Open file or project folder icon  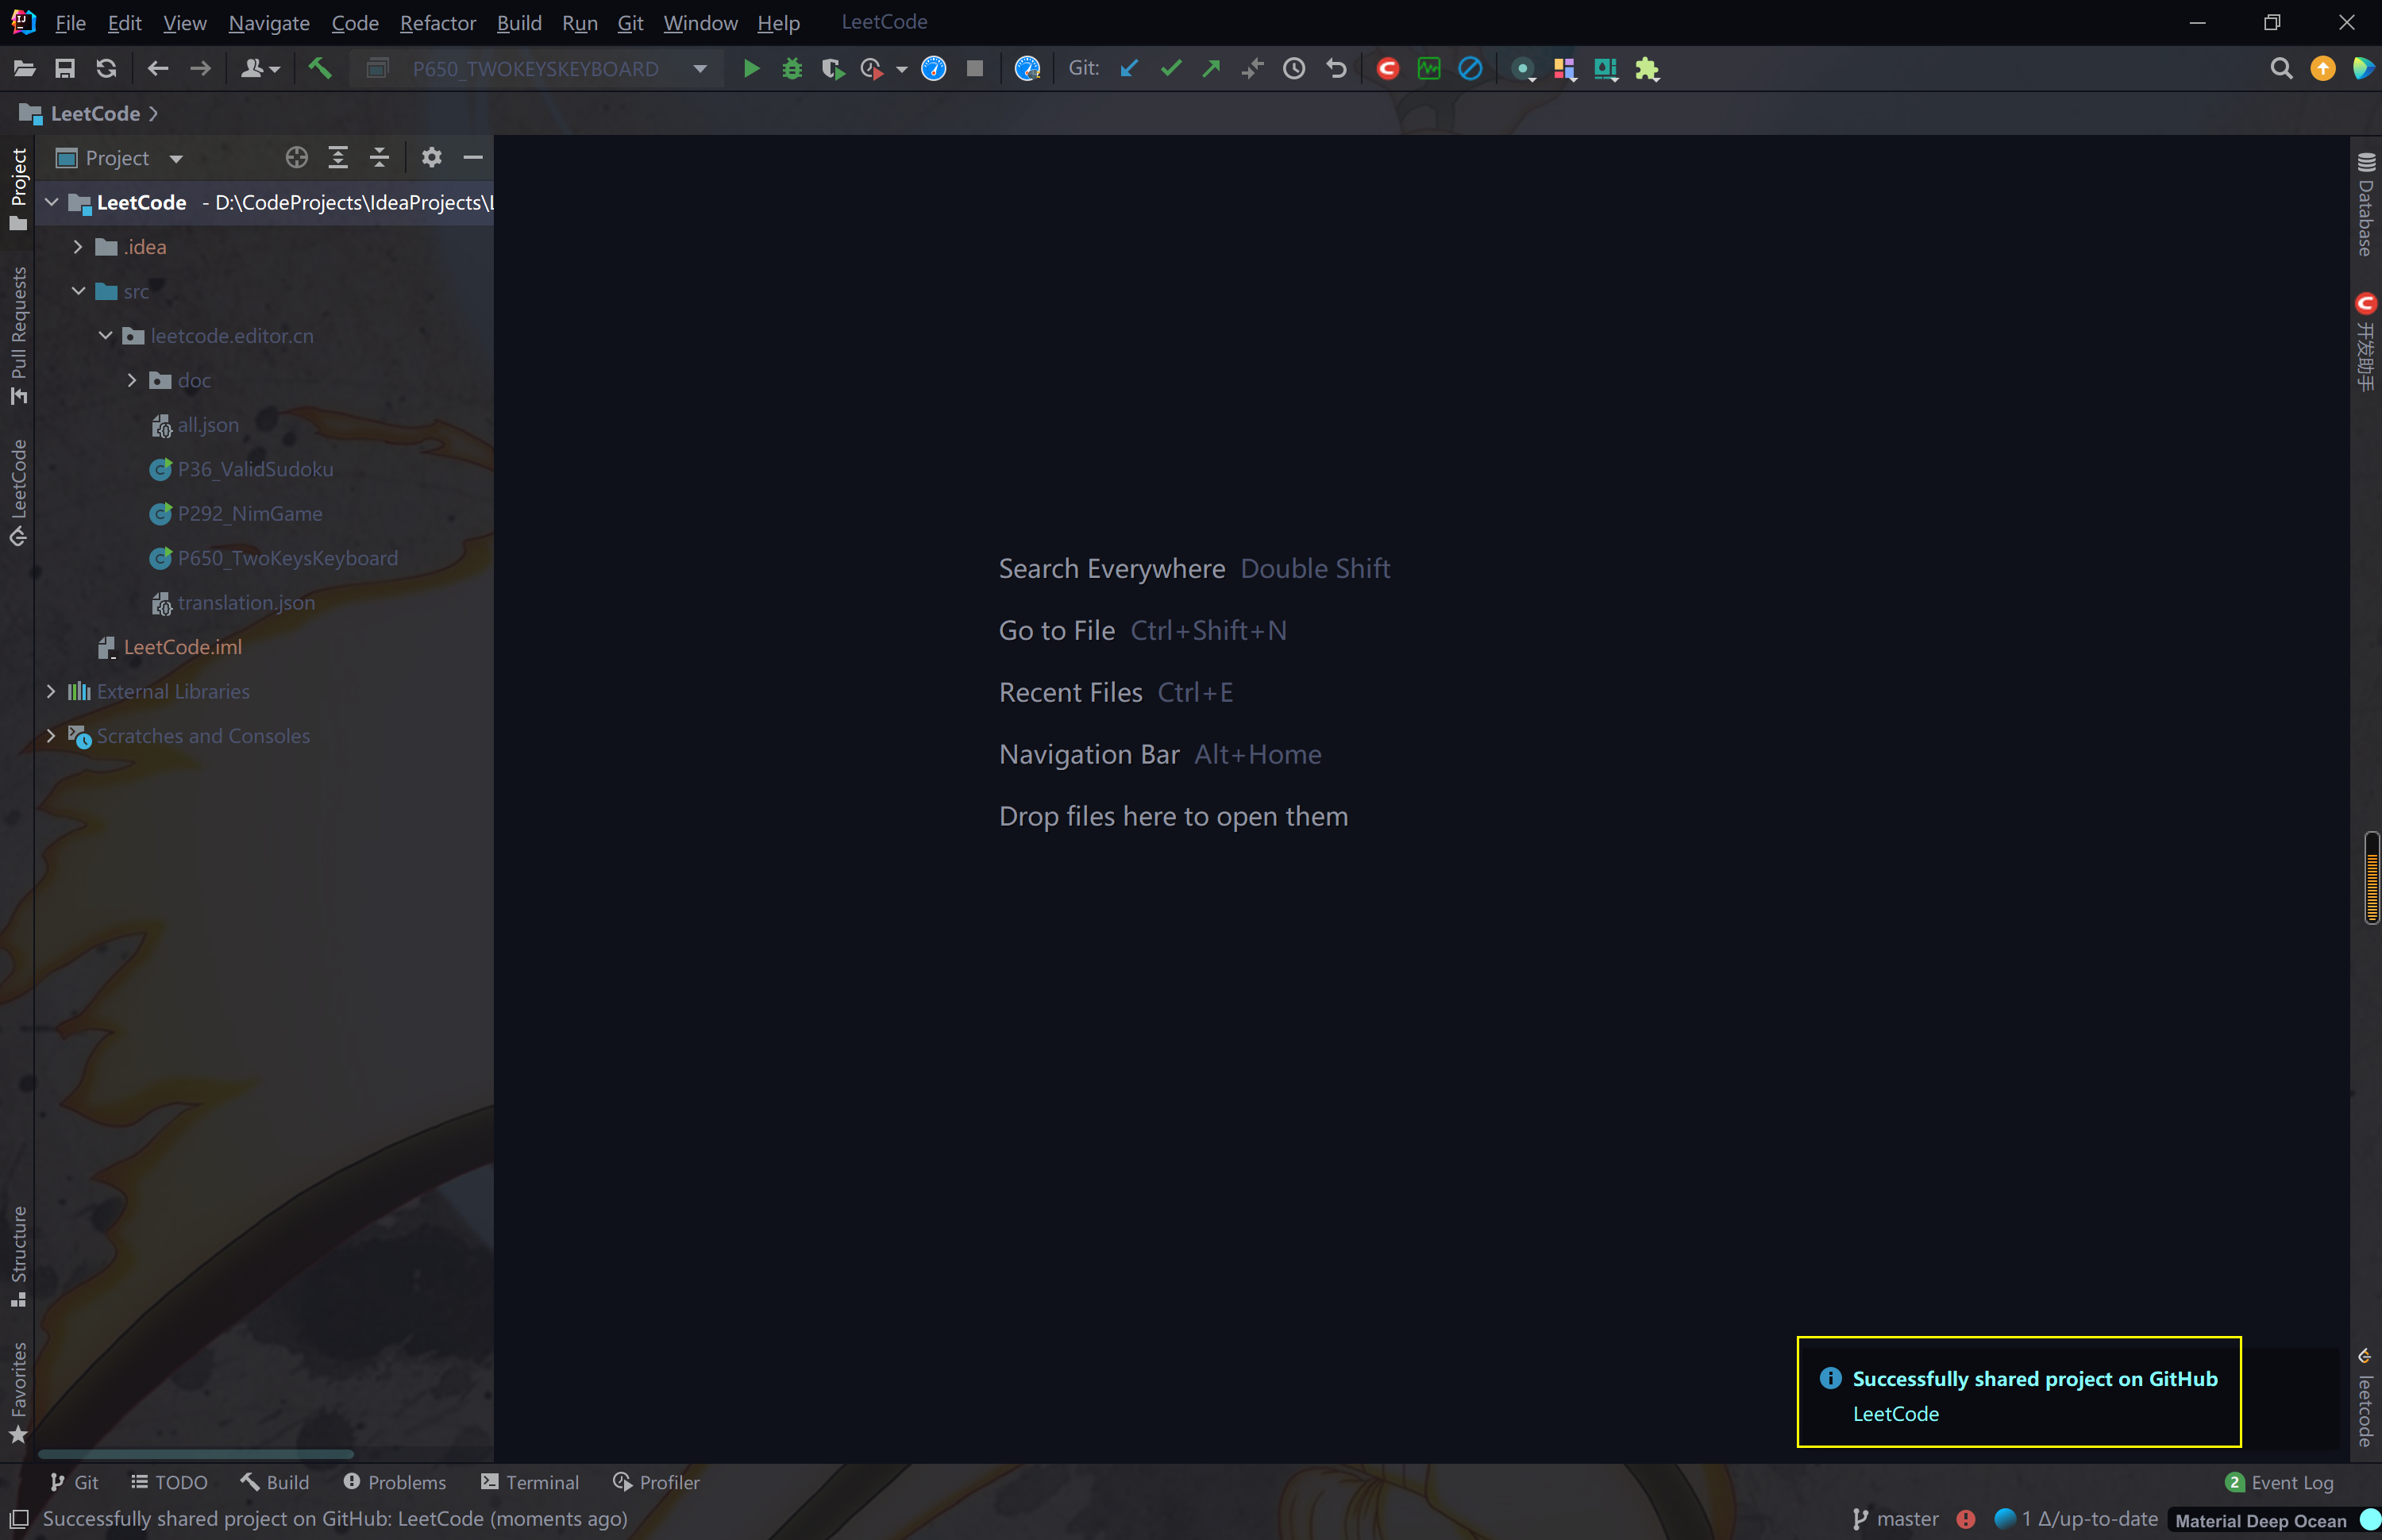[24, 69]
